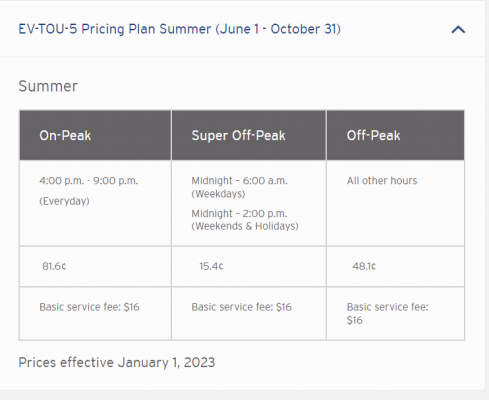The width and height of the screenshot is (489, 400).
Task: Select the Off-Peak column header
Action: tap(395, 135)
